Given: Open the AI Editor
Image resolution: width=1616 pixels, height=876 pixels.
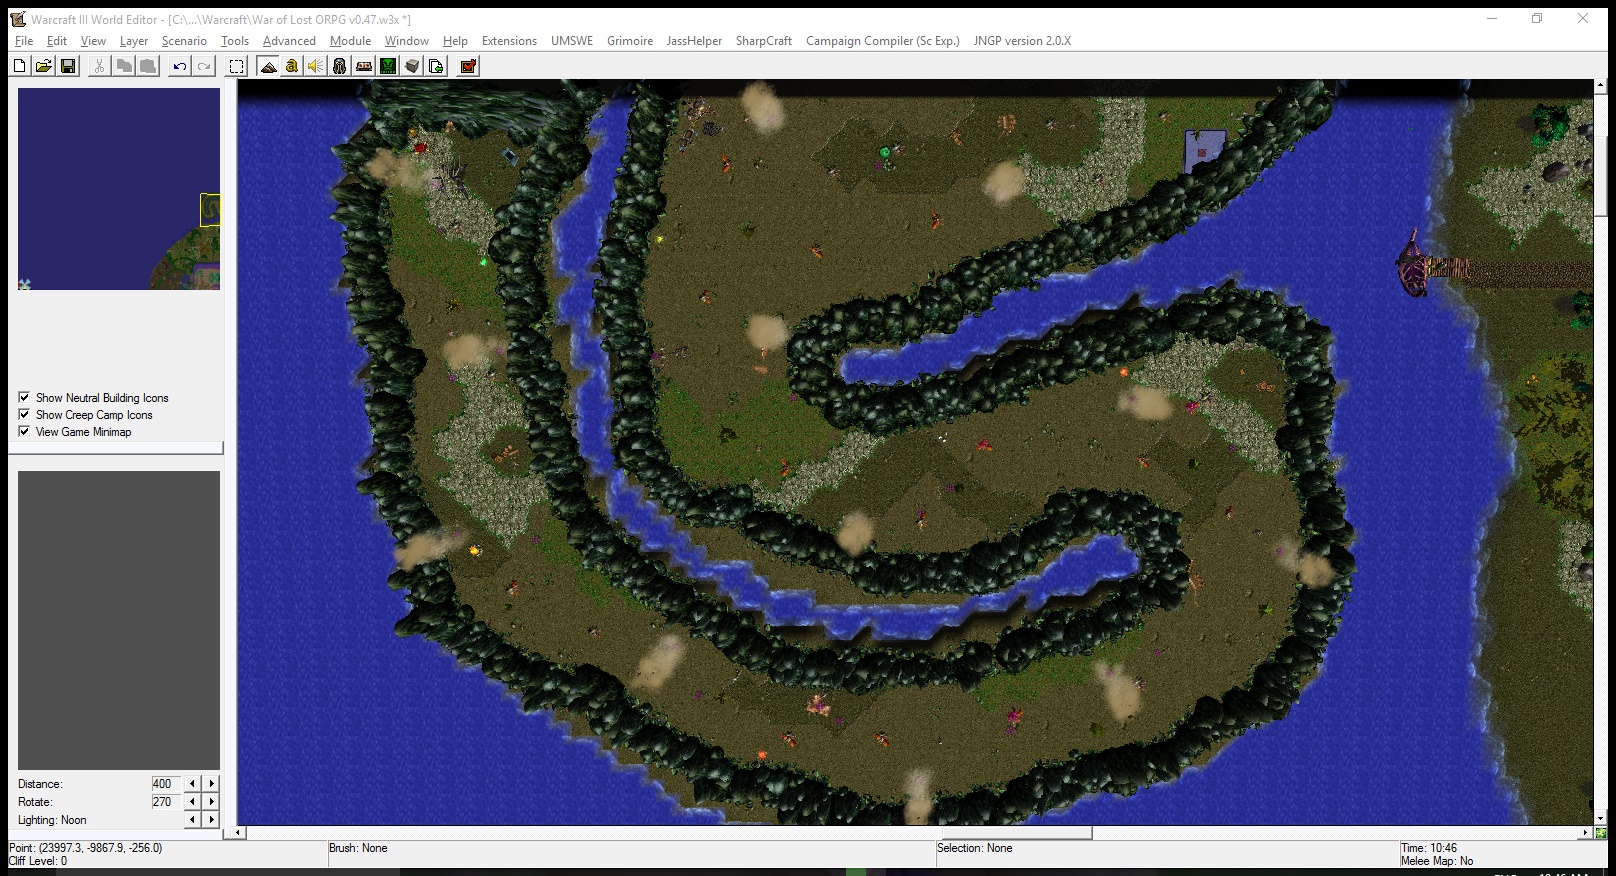Looking at the screenshot, I should coord(388,66).
